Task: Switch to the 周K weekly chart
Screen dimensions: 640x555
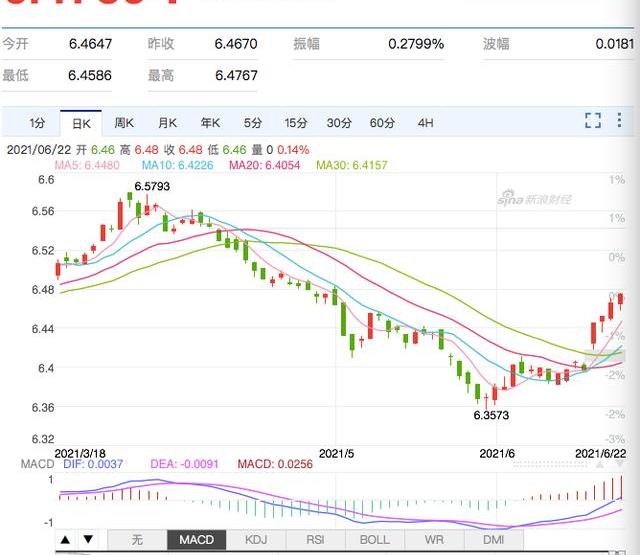Action: pos(124,123)
